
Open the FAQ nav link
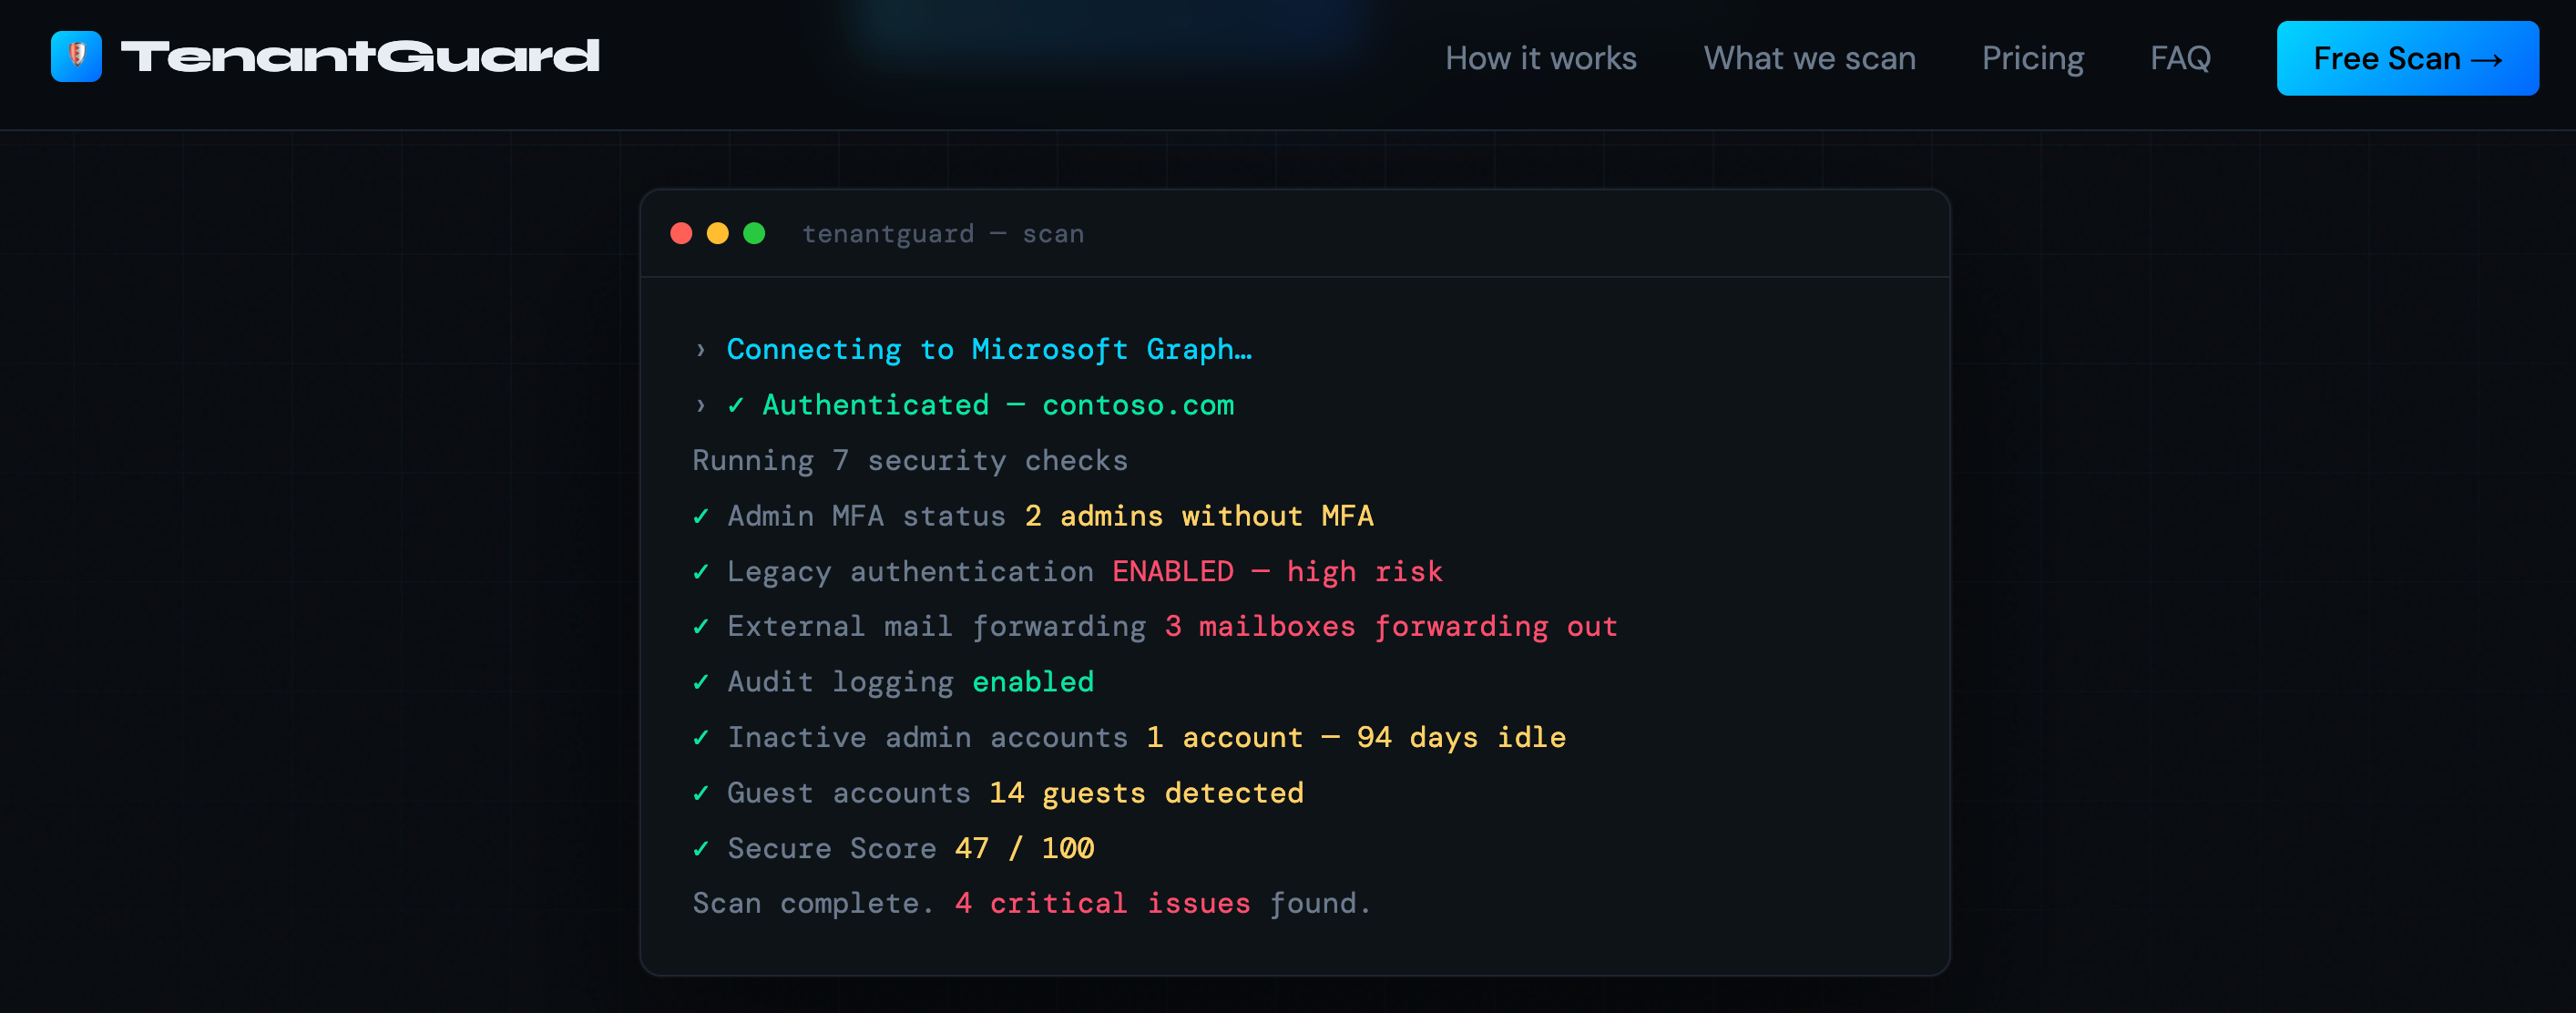(2180, 58)
